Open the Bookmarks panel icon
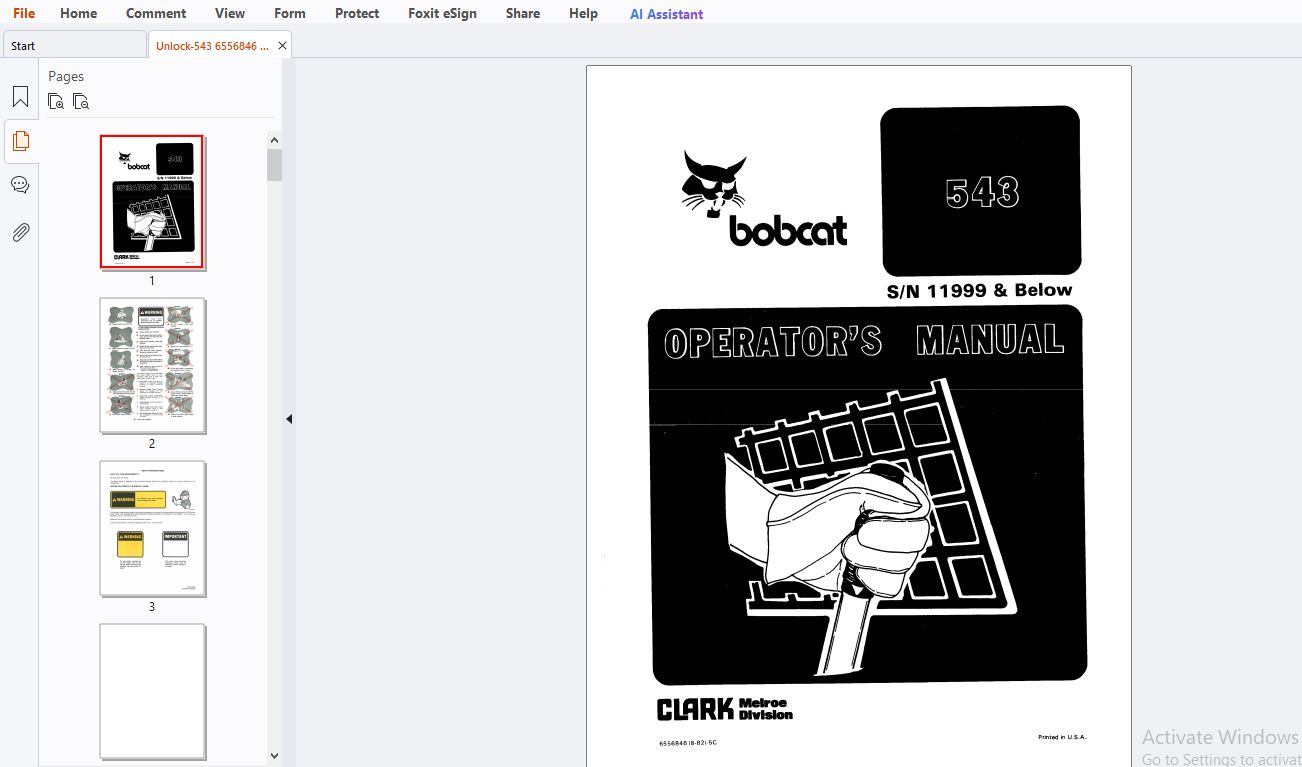Viewport: 1302px width, 767px height. tap(20, 97)
